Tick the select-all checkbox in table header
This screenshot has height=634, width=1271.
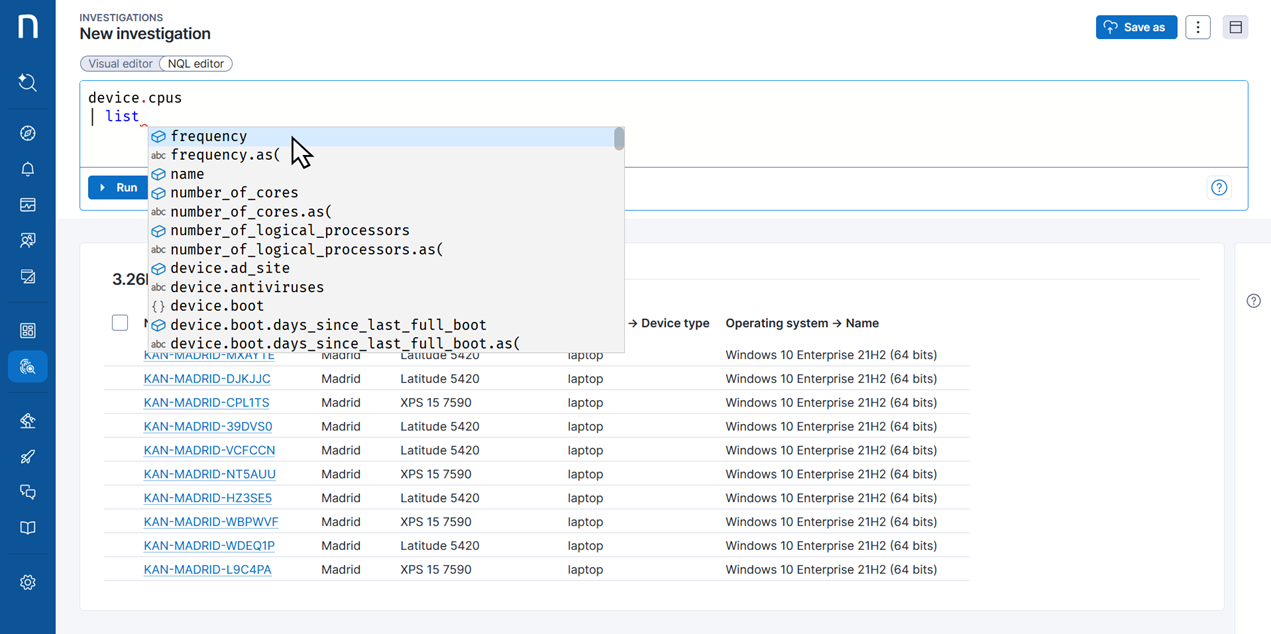click(x=120, y=323)
